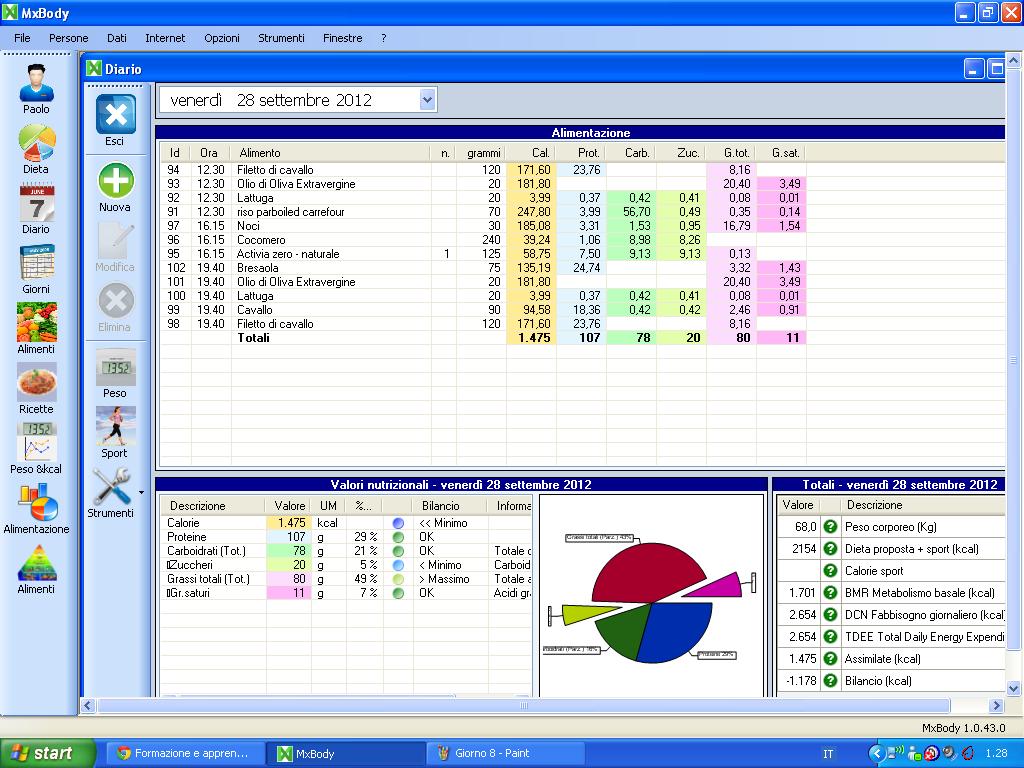This screenshot has height=768, width=1024.
Task: Open Peso & kcal chart icon
Action: point(37,442)
